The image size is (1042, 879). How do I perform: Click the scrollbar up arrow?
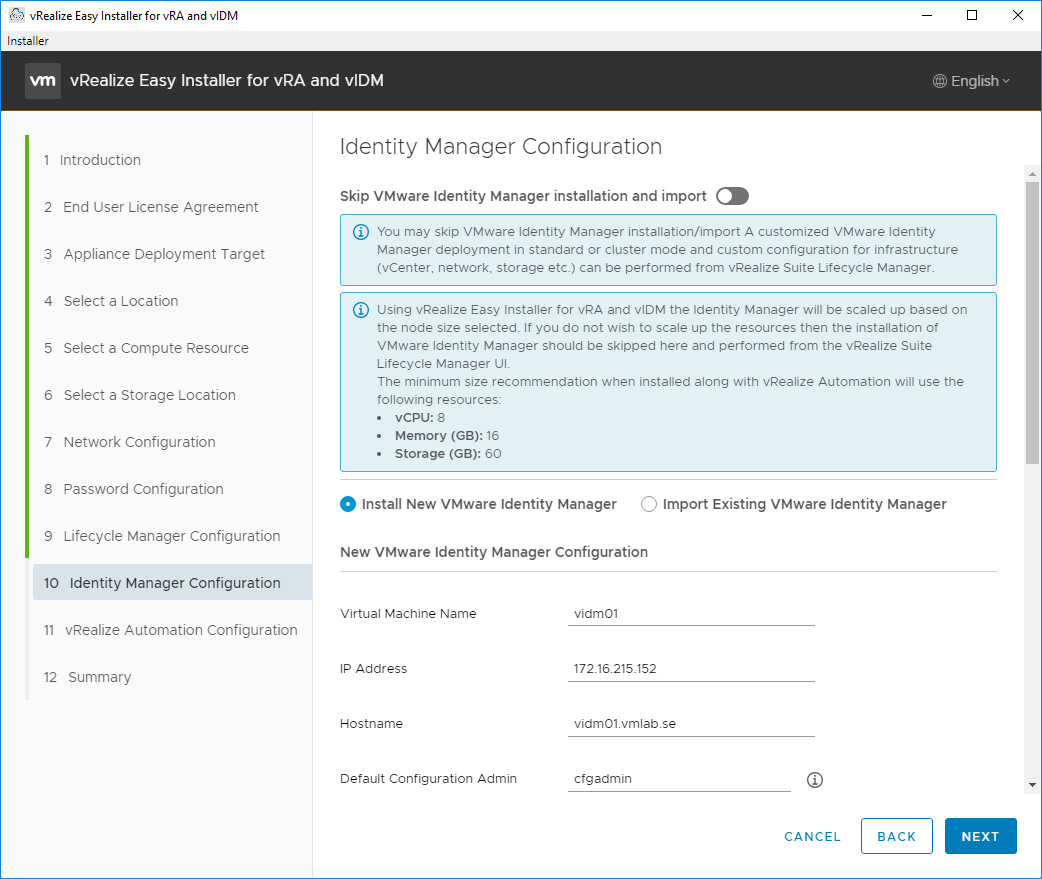click(1032, 174)
